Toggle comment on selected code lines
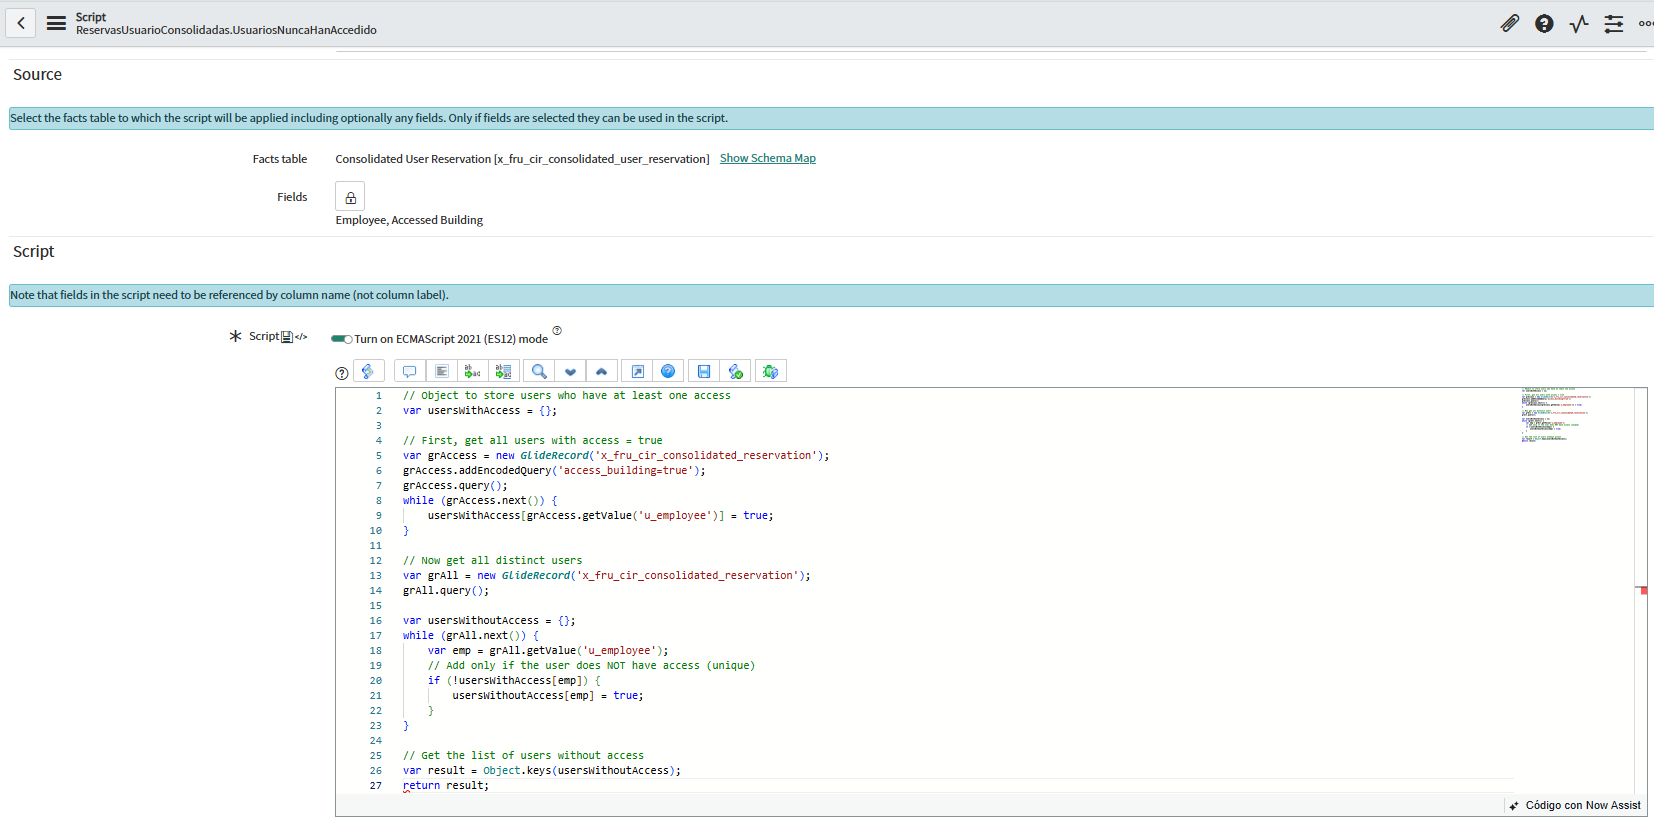The width and height of the screenshot is (1654, 820). point(409,371)
